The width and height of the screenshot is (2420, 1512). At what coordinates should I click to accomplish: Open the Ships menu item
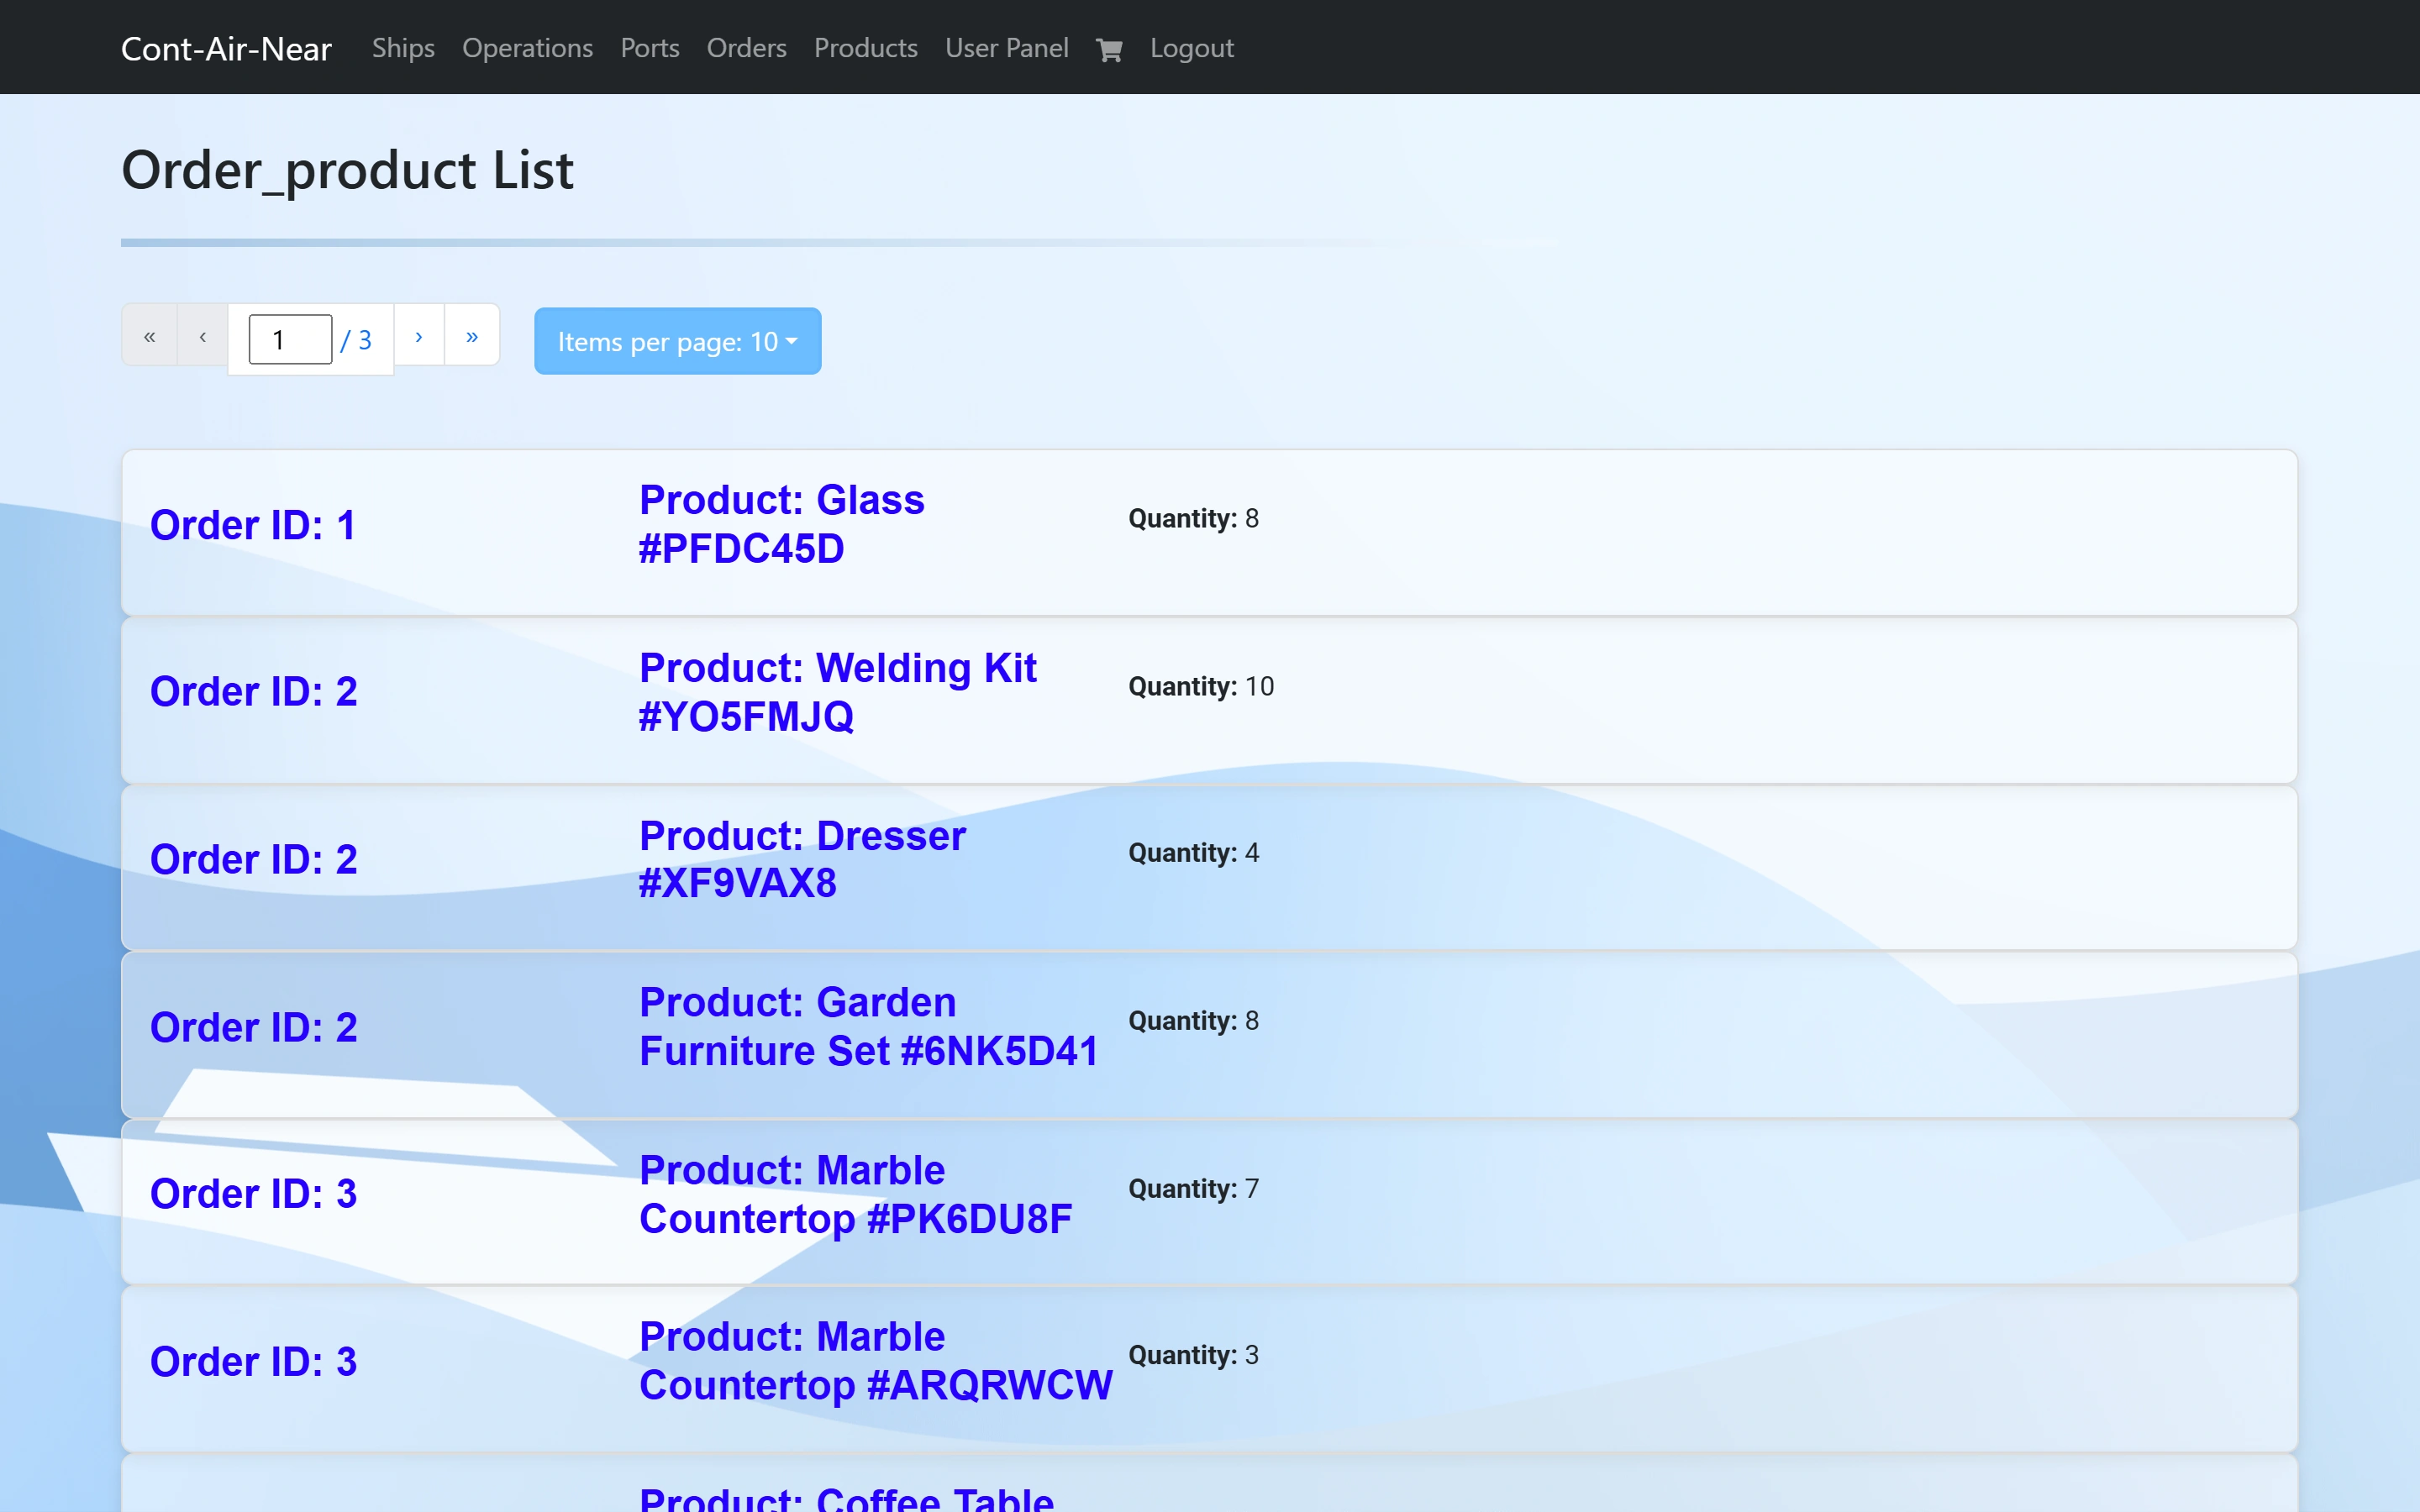403,48
